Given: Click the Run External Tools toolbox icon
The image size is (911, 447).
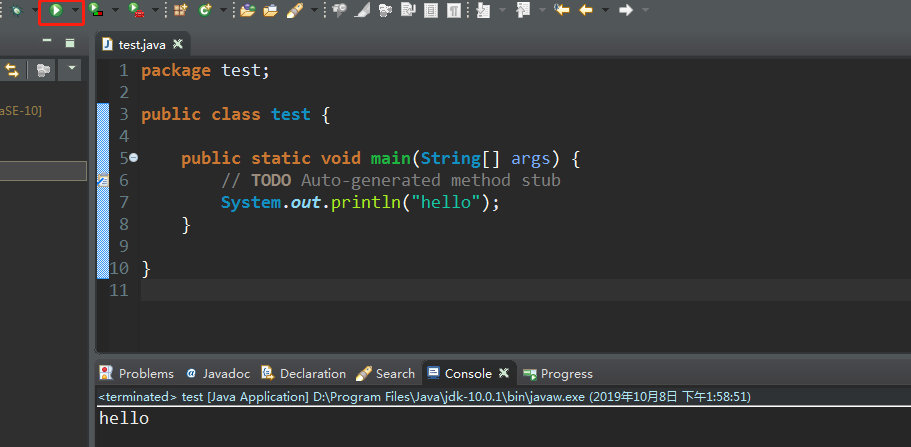Looking at the screenshot, I should tap(136, 10).
